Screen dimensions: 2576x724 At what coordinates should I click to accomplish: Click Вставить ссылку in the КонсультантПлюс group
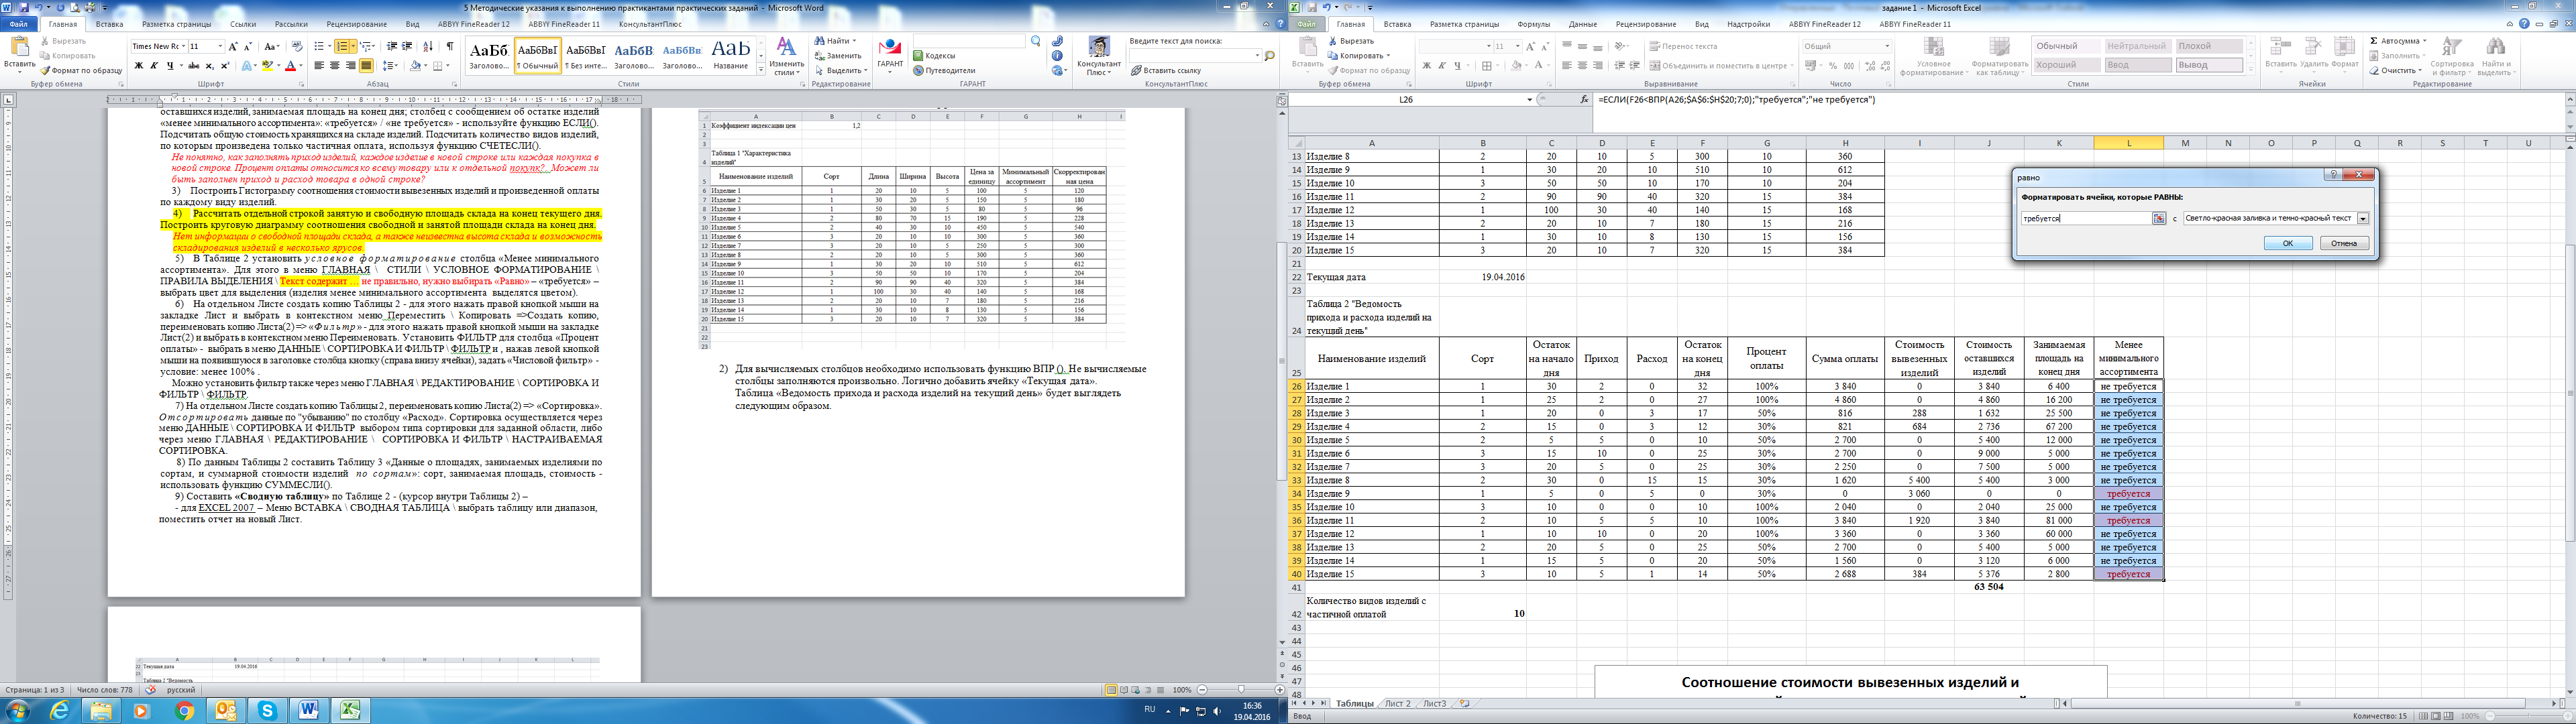pyautogui.click(x=1166, y=71)
